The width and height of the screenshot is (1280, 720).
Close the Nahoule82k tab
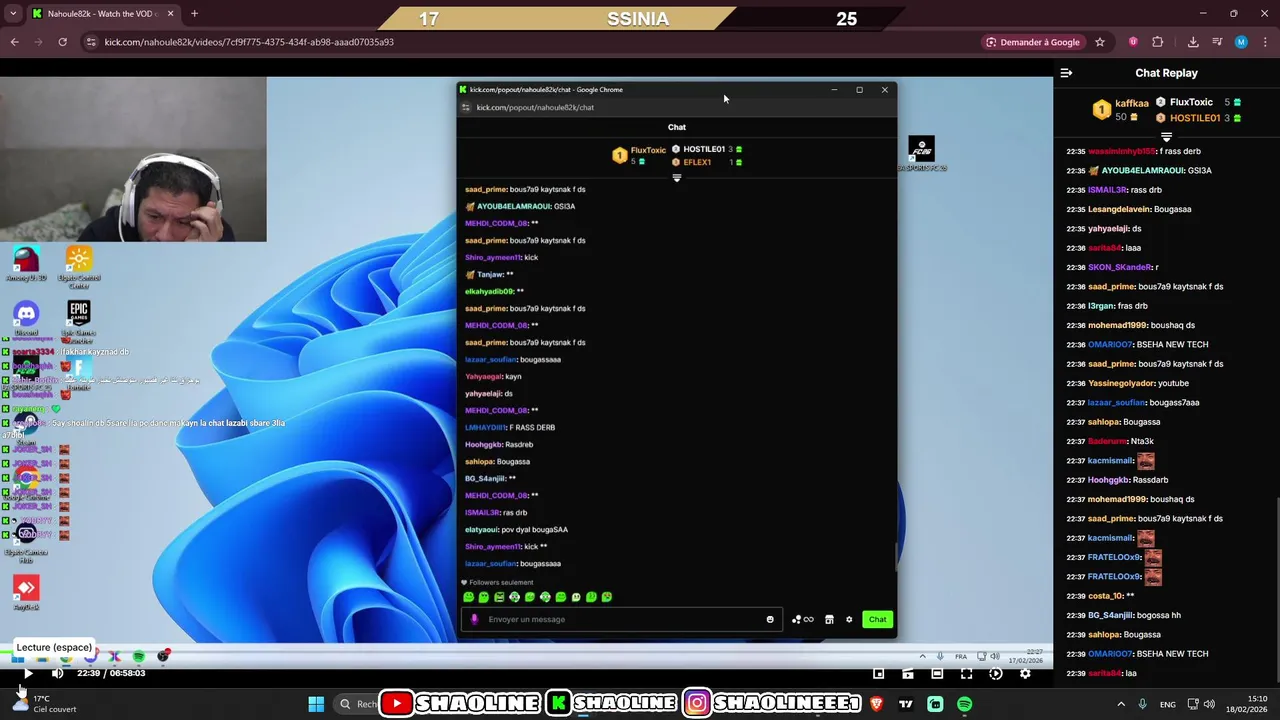tap(170, 14)
